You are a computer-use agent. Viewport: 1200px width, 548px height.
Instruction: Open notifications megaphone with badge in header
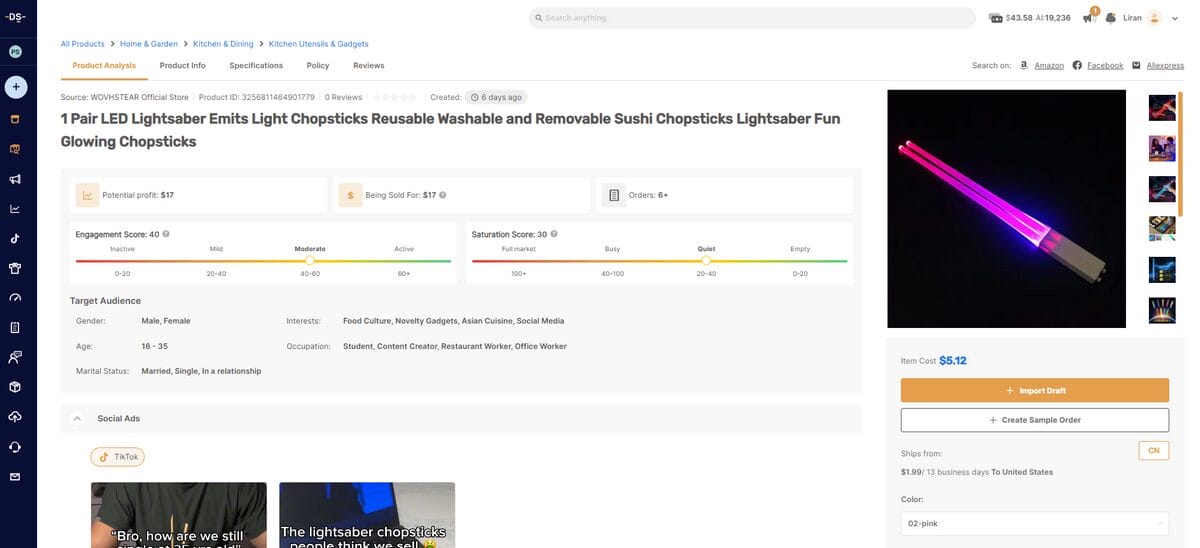point(1089,18)
